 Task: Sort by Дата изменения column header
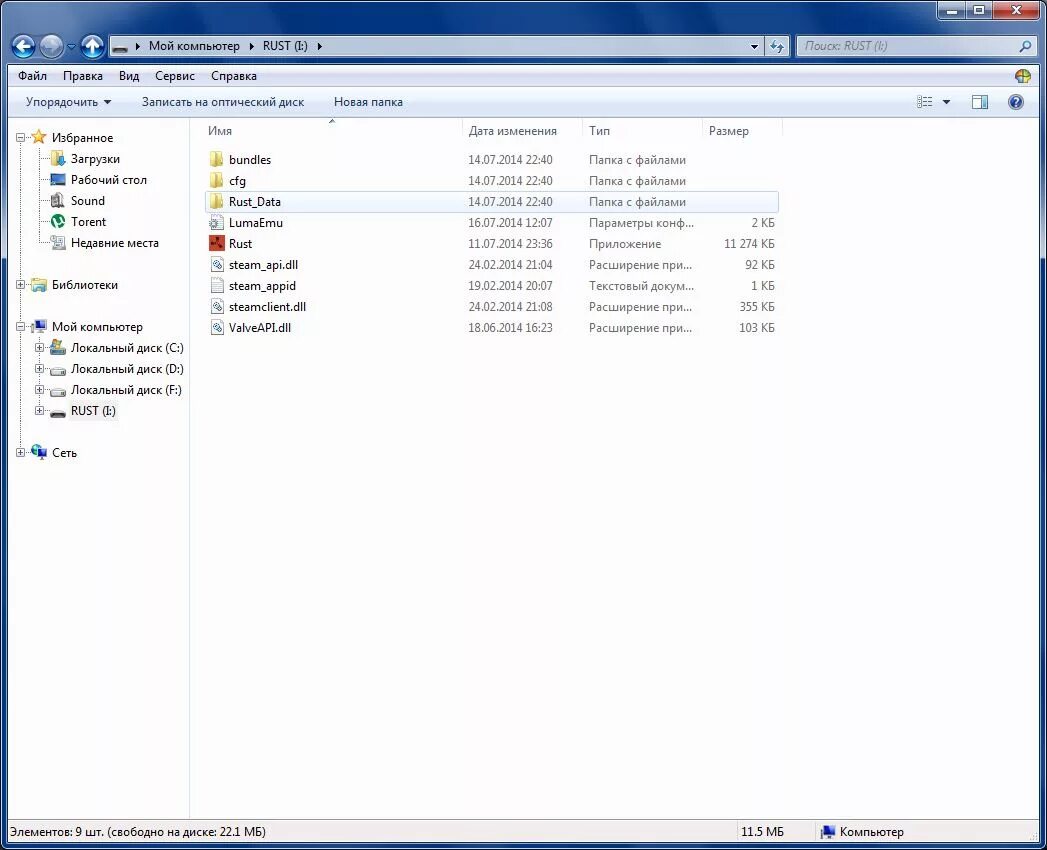tap(512, 131)
